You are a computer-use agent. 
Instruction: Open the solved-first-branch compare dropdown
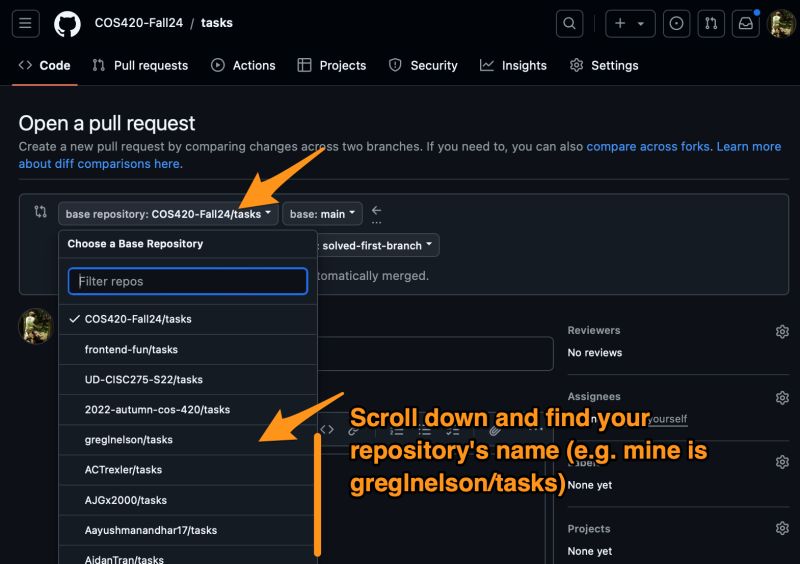(x=377, y=246)
